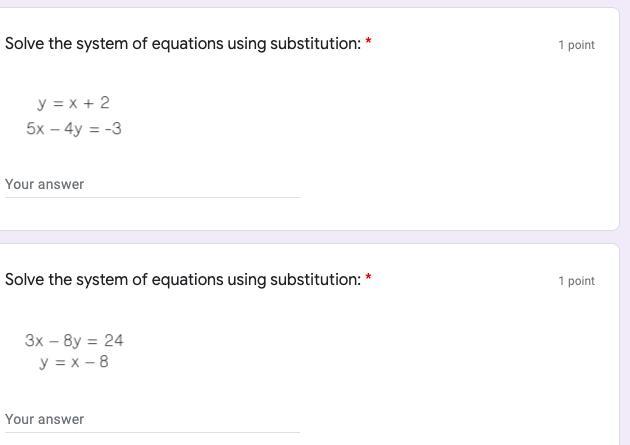Click the answer field under the 3x − 8y = 24 system
The height and width of the screenshot is (445, 630).
152,420
